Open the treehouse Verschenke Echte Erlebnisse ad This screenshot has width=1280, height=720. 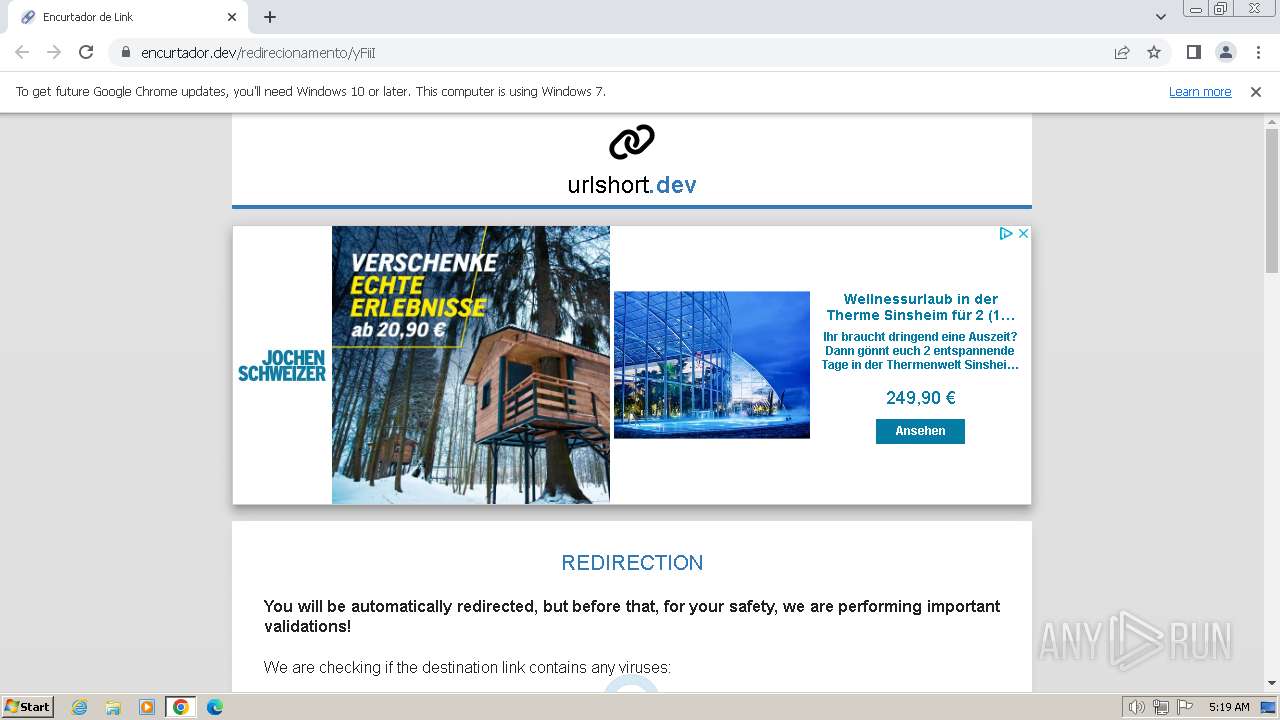471,365
